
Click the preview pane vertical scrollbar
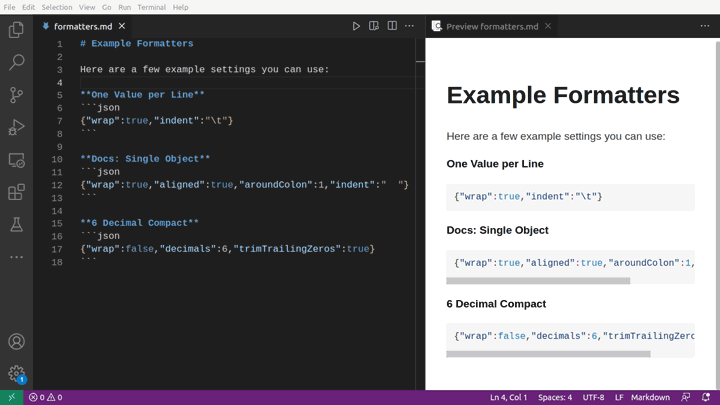[717, 214]
